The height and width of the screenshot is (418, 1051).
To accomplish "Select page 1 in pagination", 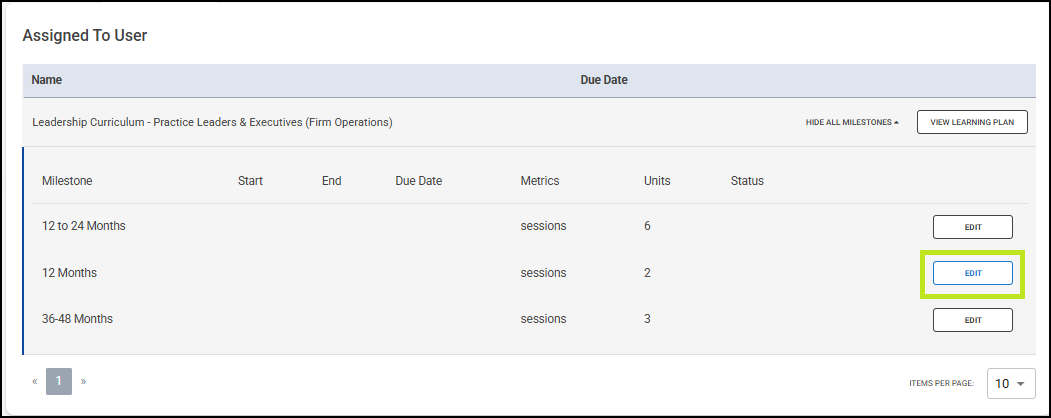I will (59, 381).
